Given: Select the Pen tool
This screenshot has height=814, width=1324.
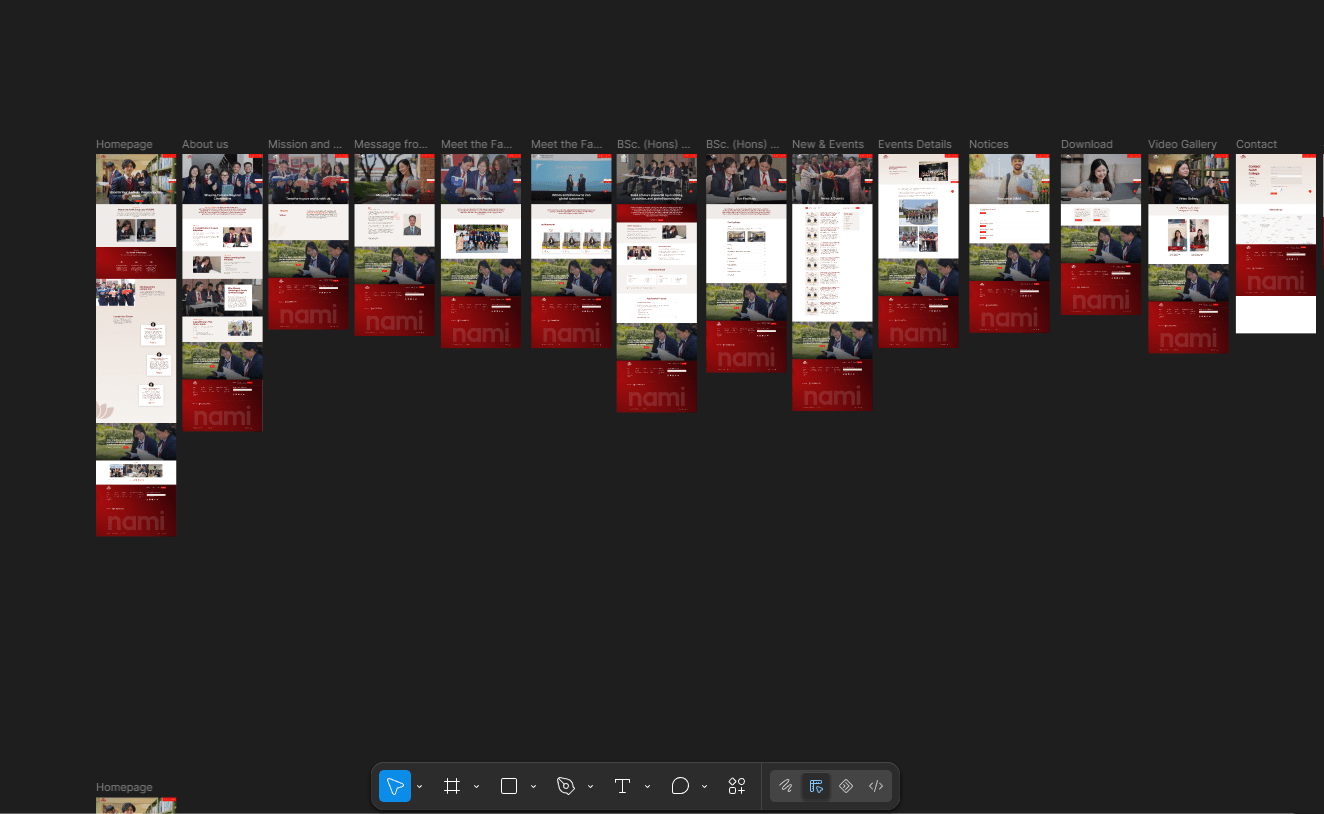Looking at the screenshot, I should 566,786.
